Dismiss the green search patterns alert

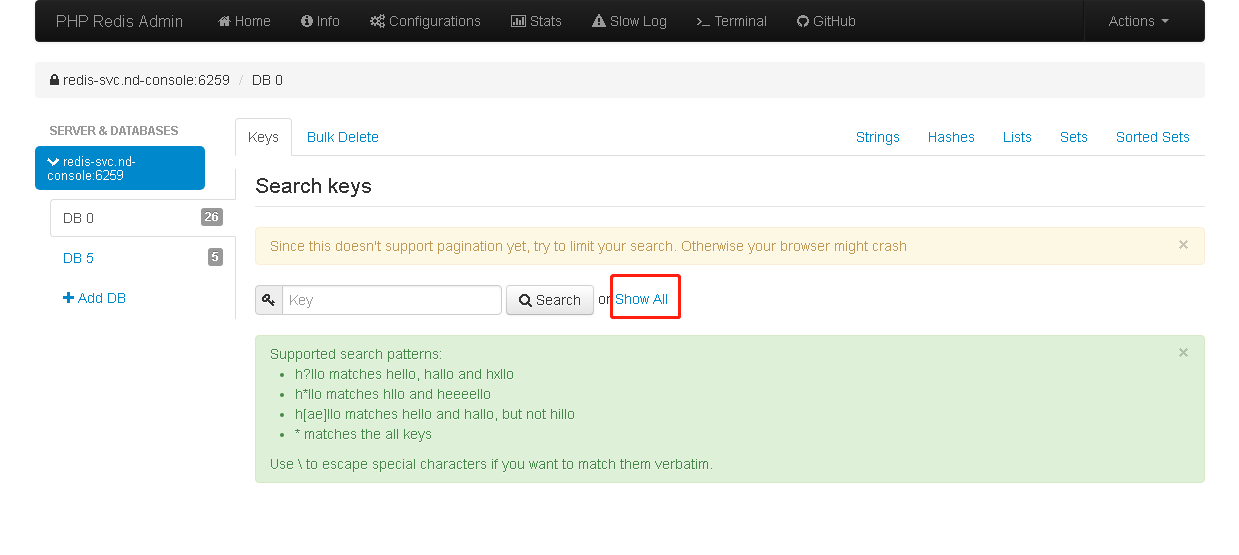[1183, 352]
